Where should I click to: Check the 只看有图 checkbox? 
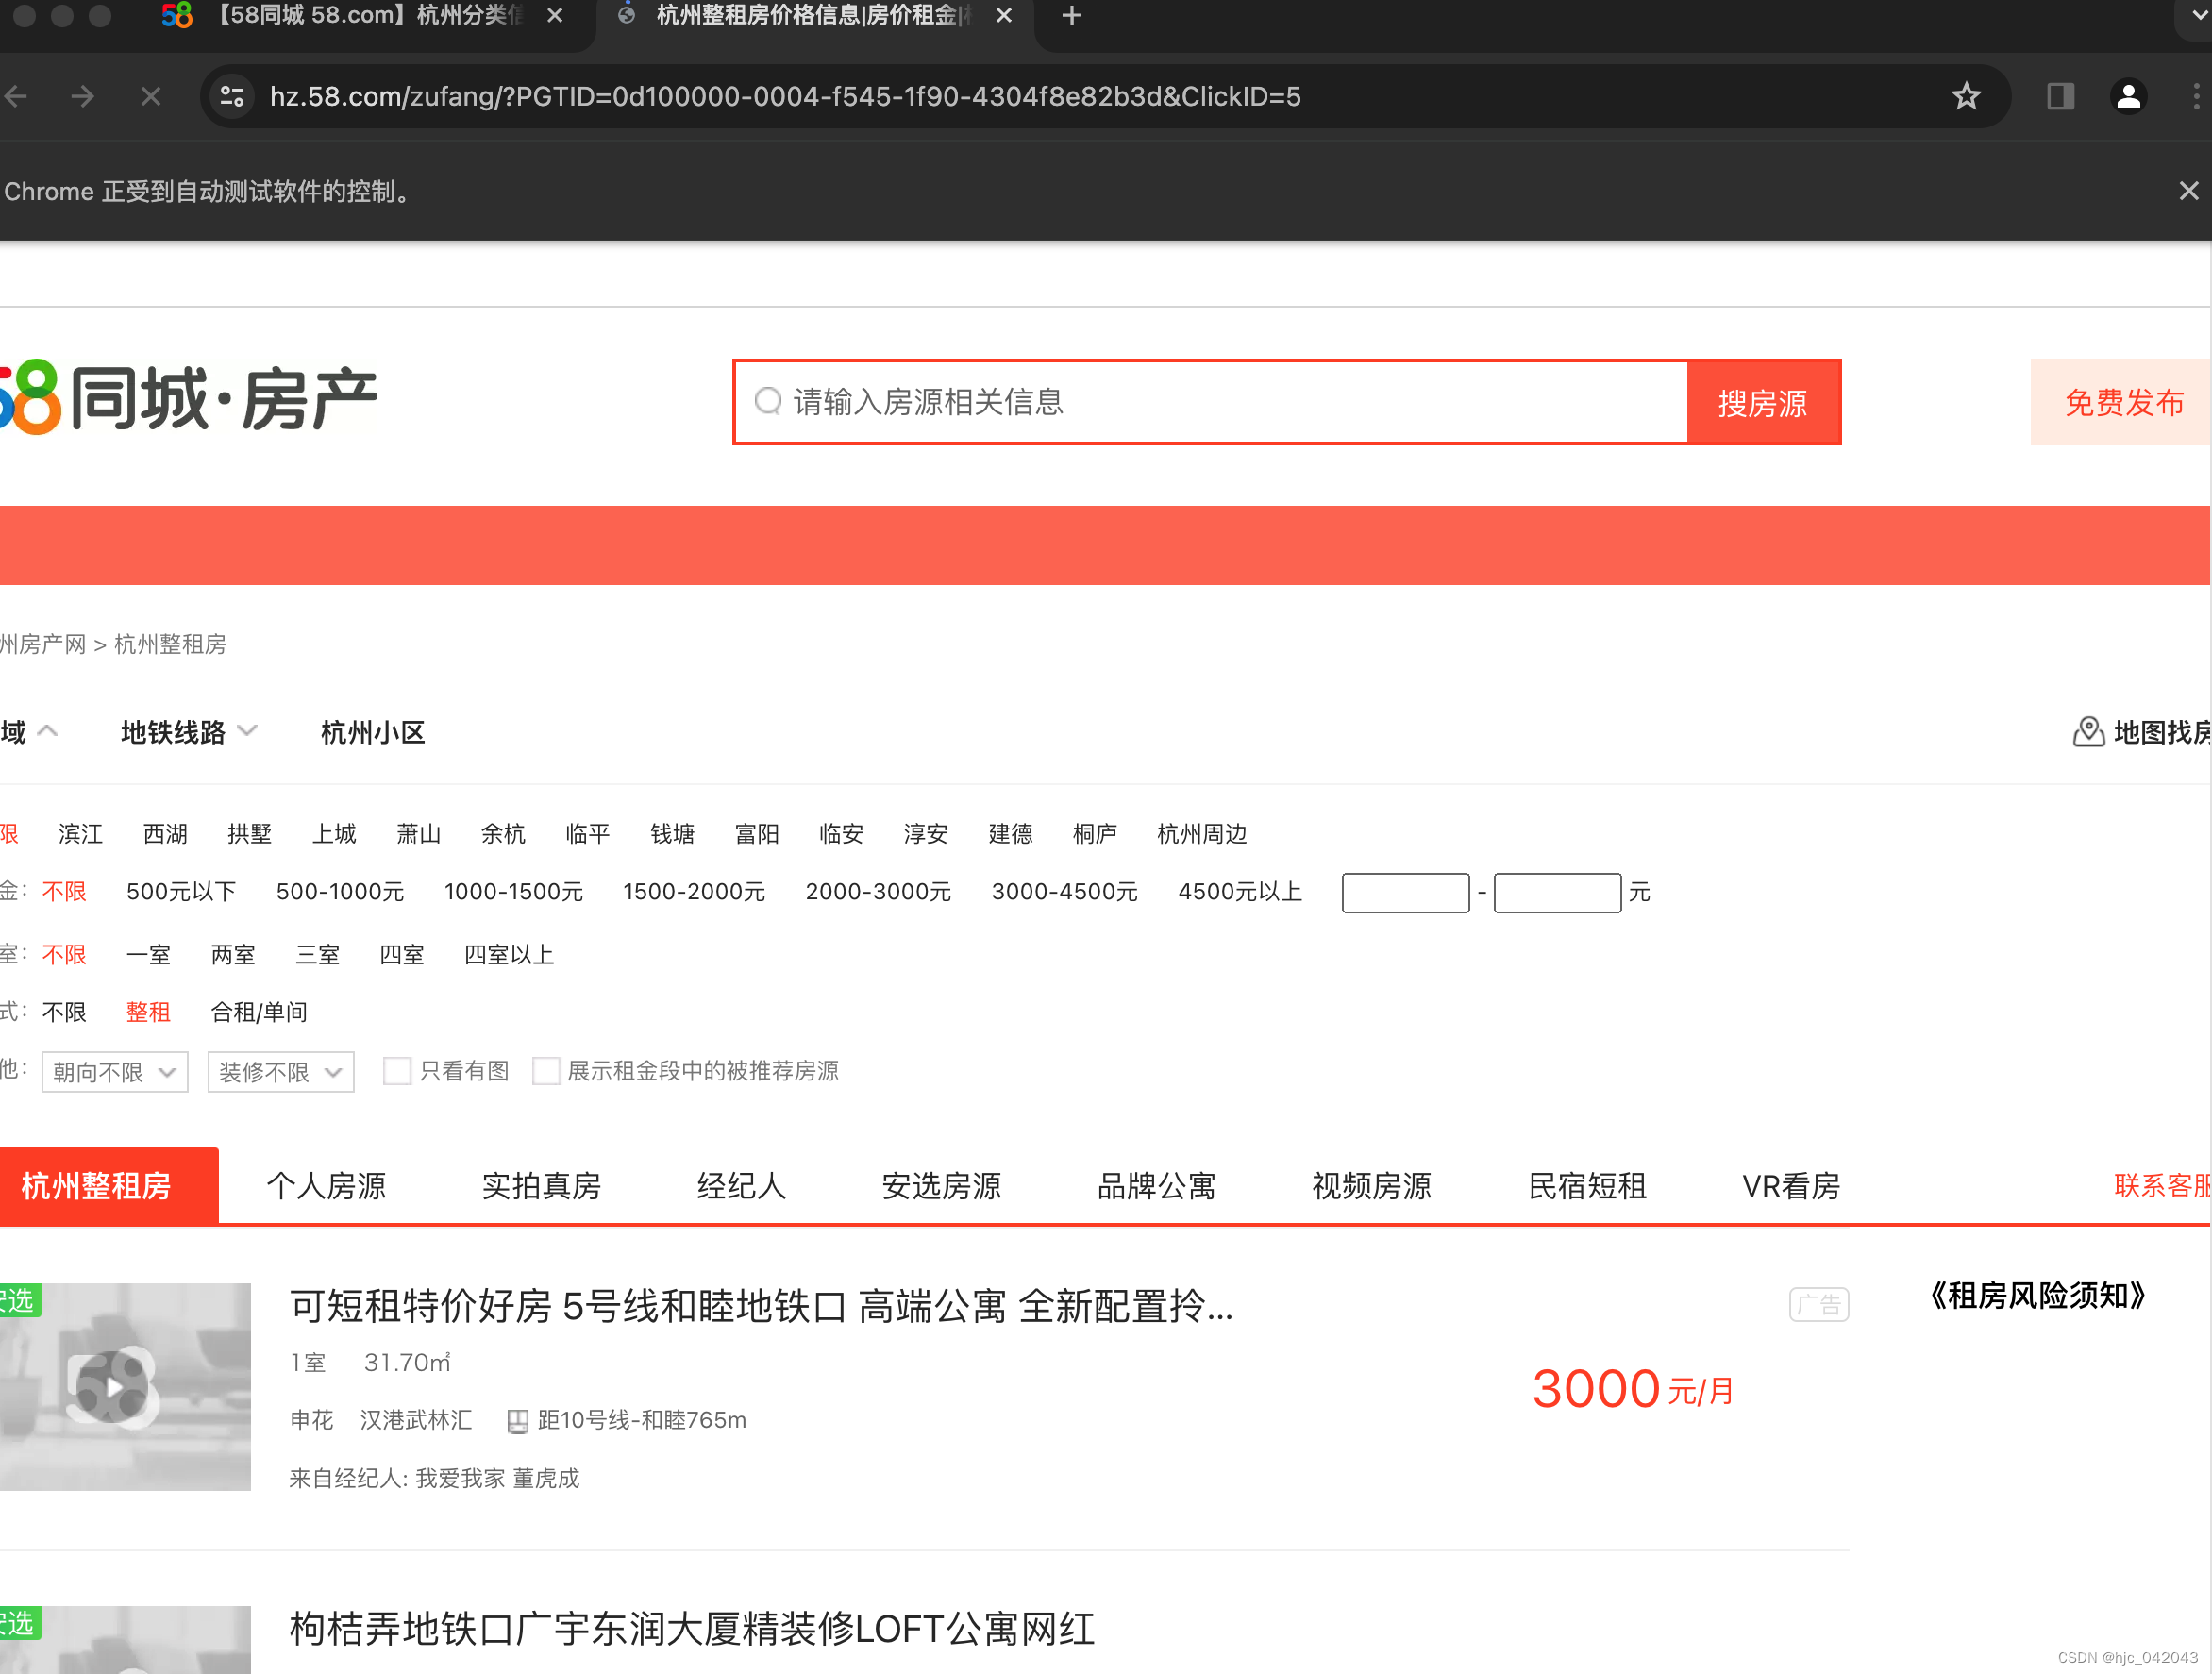click(397, 1071)
